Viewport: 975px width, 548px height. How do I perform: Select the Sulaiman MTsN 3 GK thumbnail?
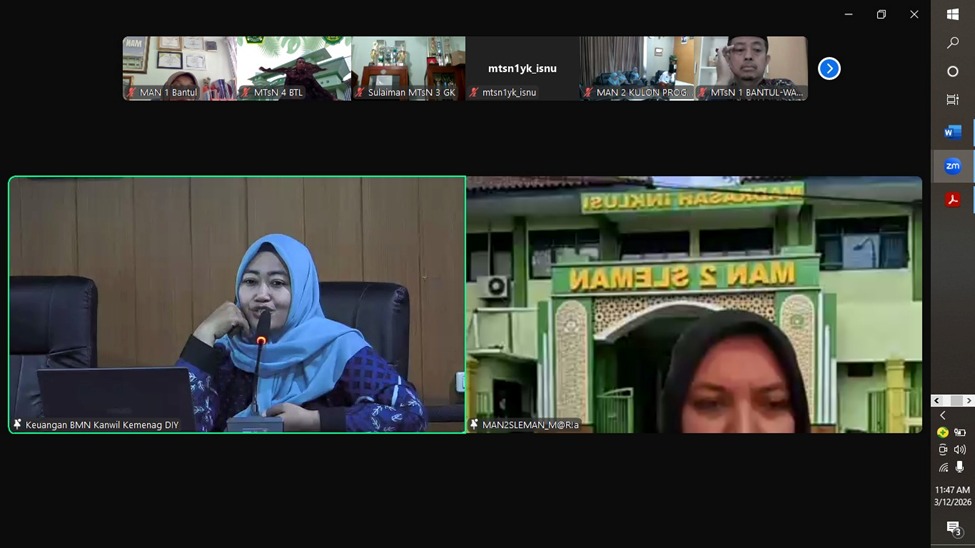click(x=408, y=68)
